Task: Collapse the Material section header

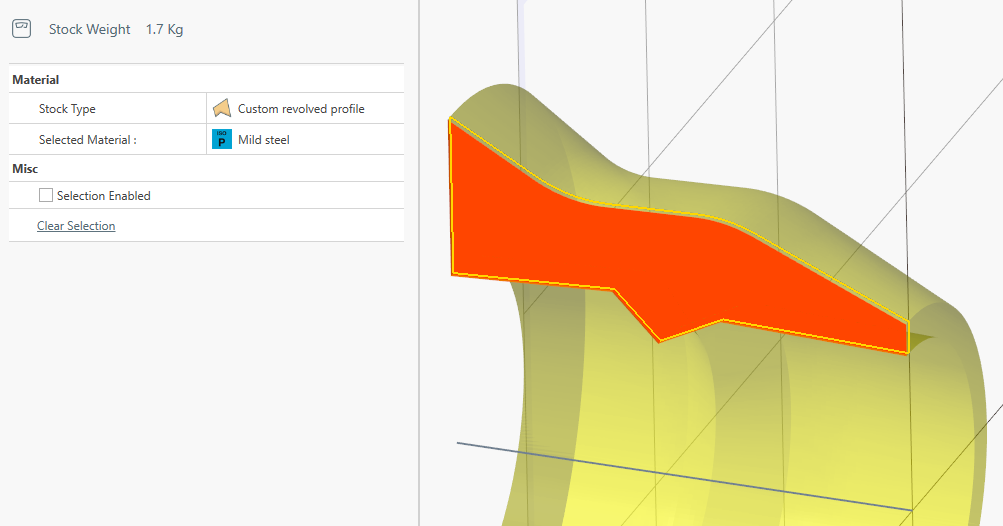Action: pos(36,80)
